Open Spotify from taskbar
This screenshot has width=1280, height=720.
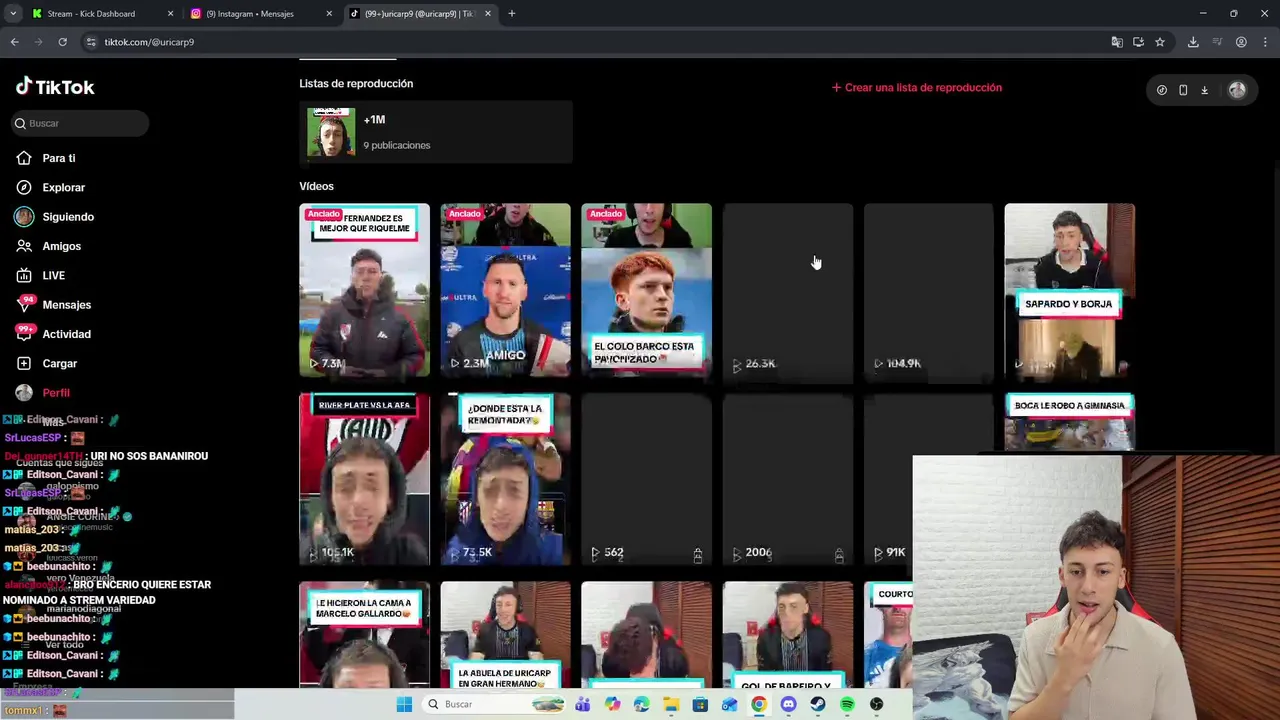(x=847, y=704)
